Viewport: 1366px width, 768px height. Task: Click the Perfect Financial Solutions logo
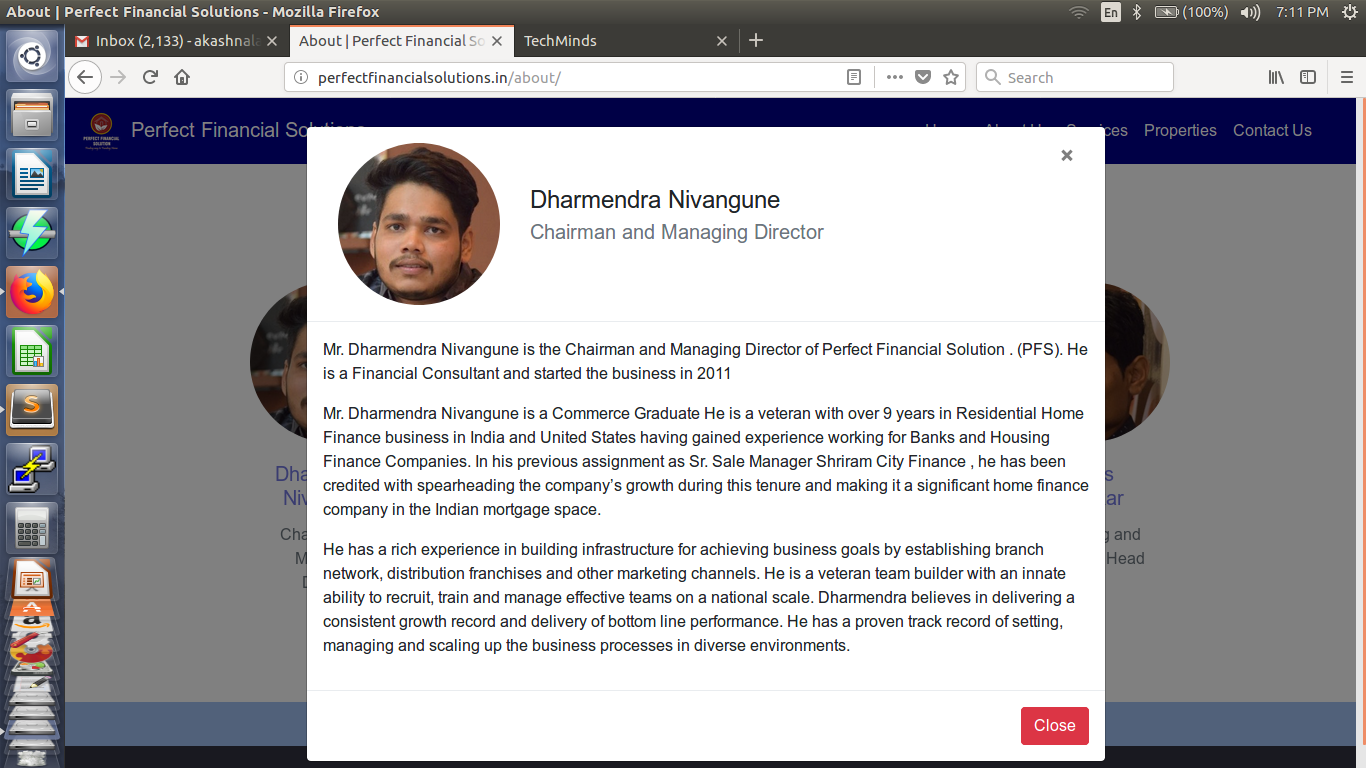(101, 130)
